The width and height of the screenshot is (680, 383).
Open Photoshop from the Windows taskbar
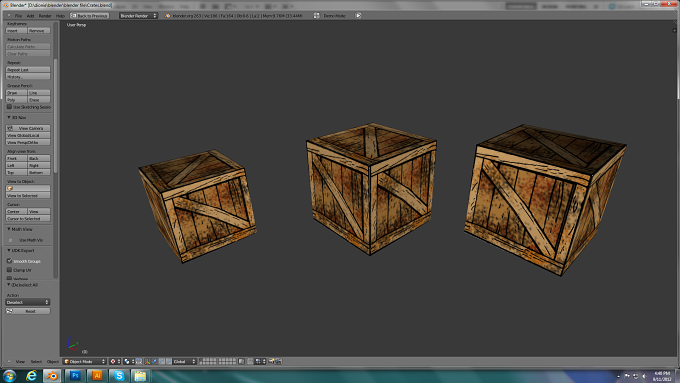(x=75, y=376)
